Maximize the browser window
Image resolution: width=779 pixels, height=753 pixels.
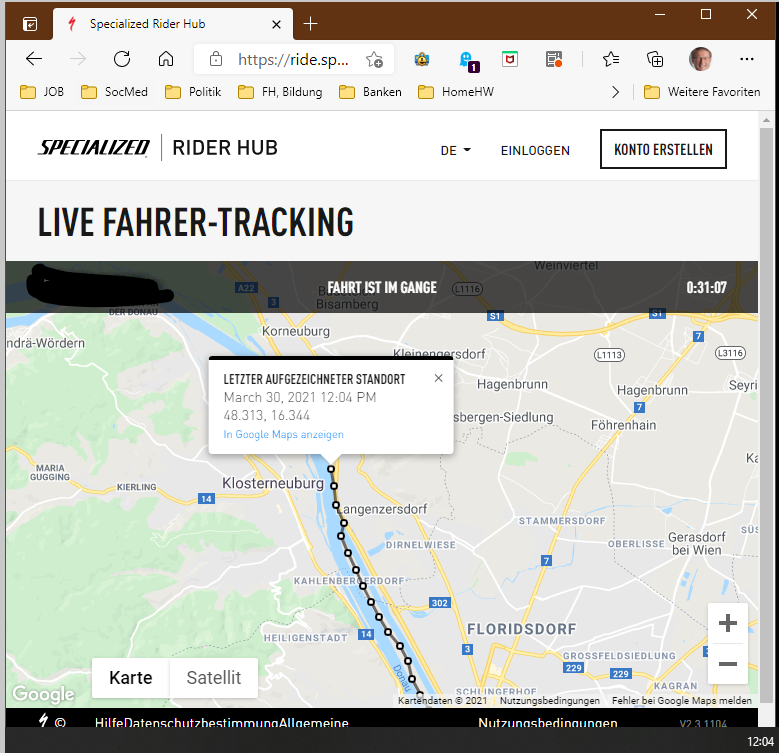coord(706,14)
